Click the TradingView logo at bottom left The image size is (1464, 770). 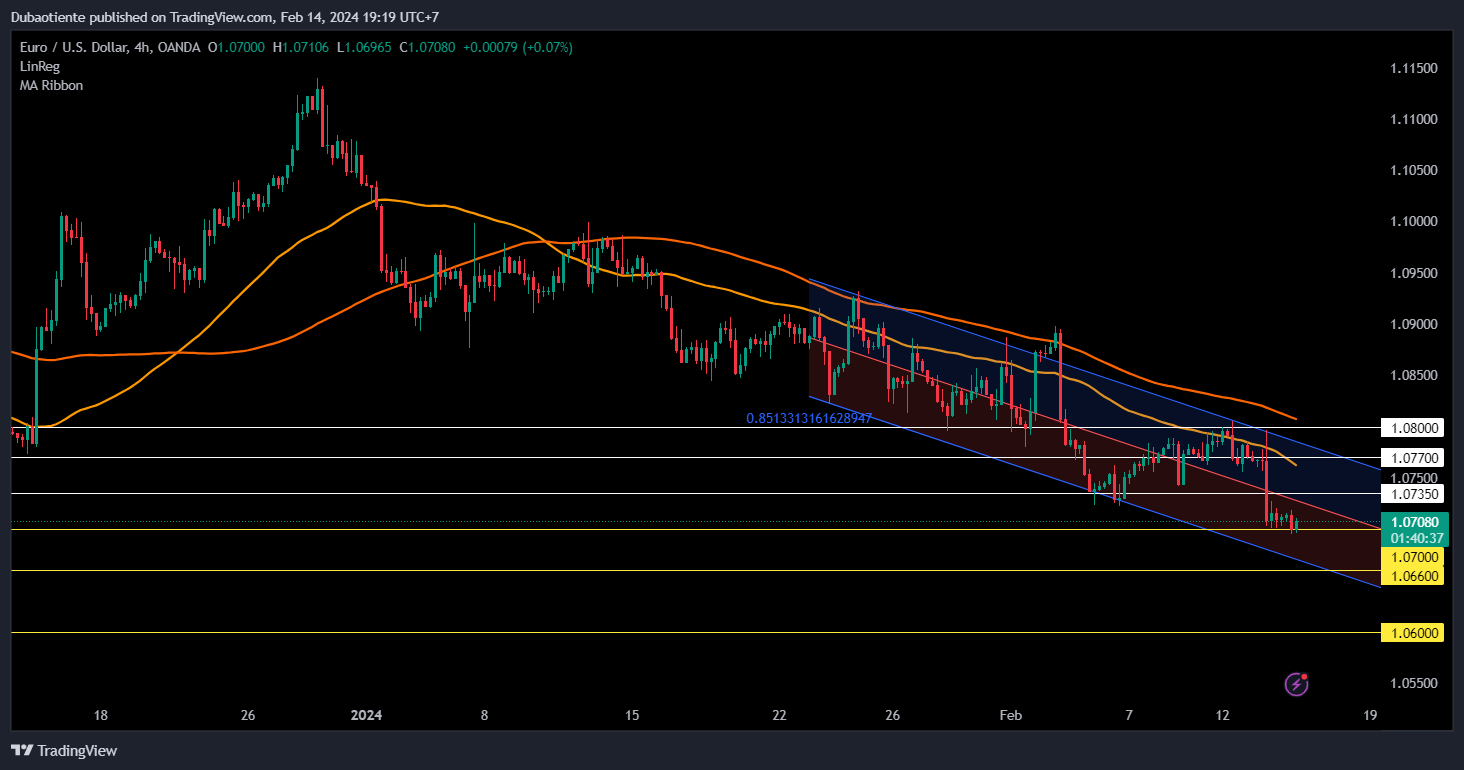(x=64, y=750)
